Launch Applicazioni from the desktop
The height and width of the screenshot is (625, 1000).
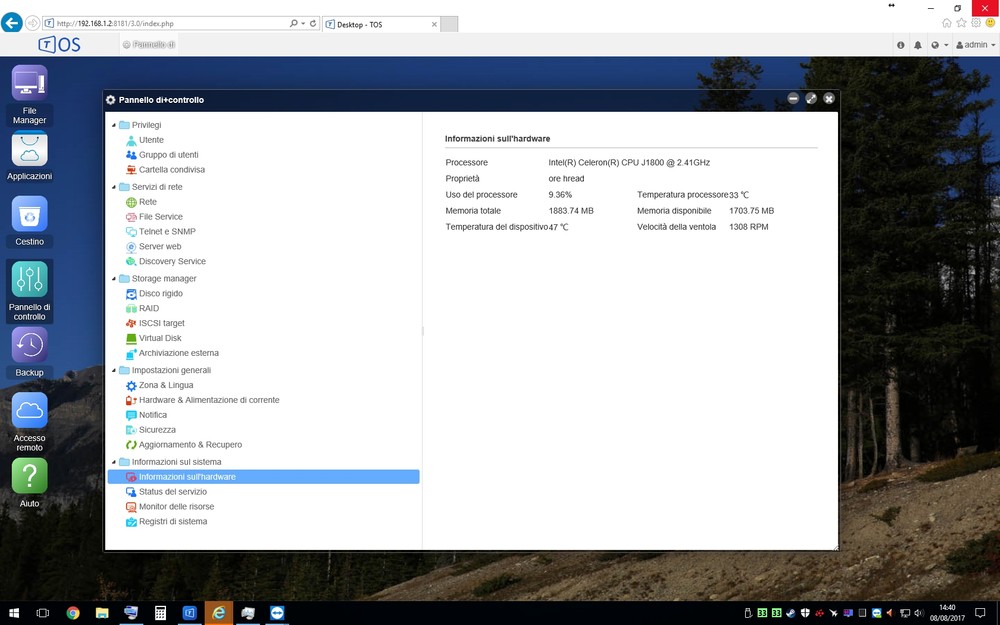point(29,150)
